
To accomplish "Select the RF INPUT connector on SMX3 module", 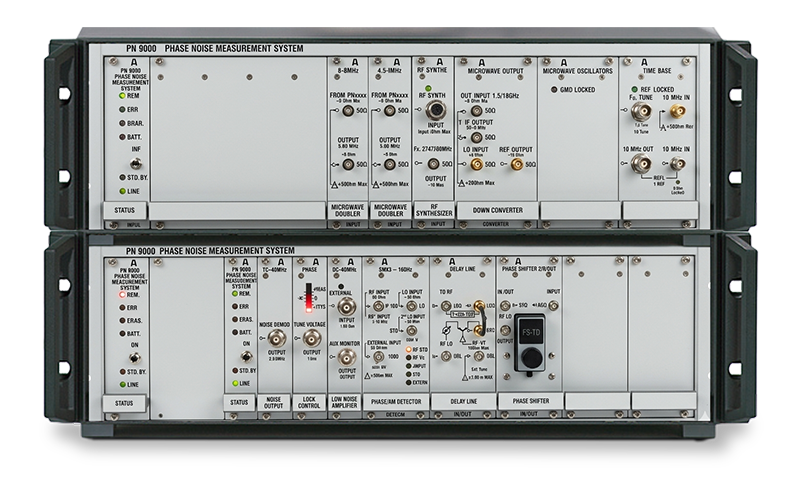I will pos(379,306).
